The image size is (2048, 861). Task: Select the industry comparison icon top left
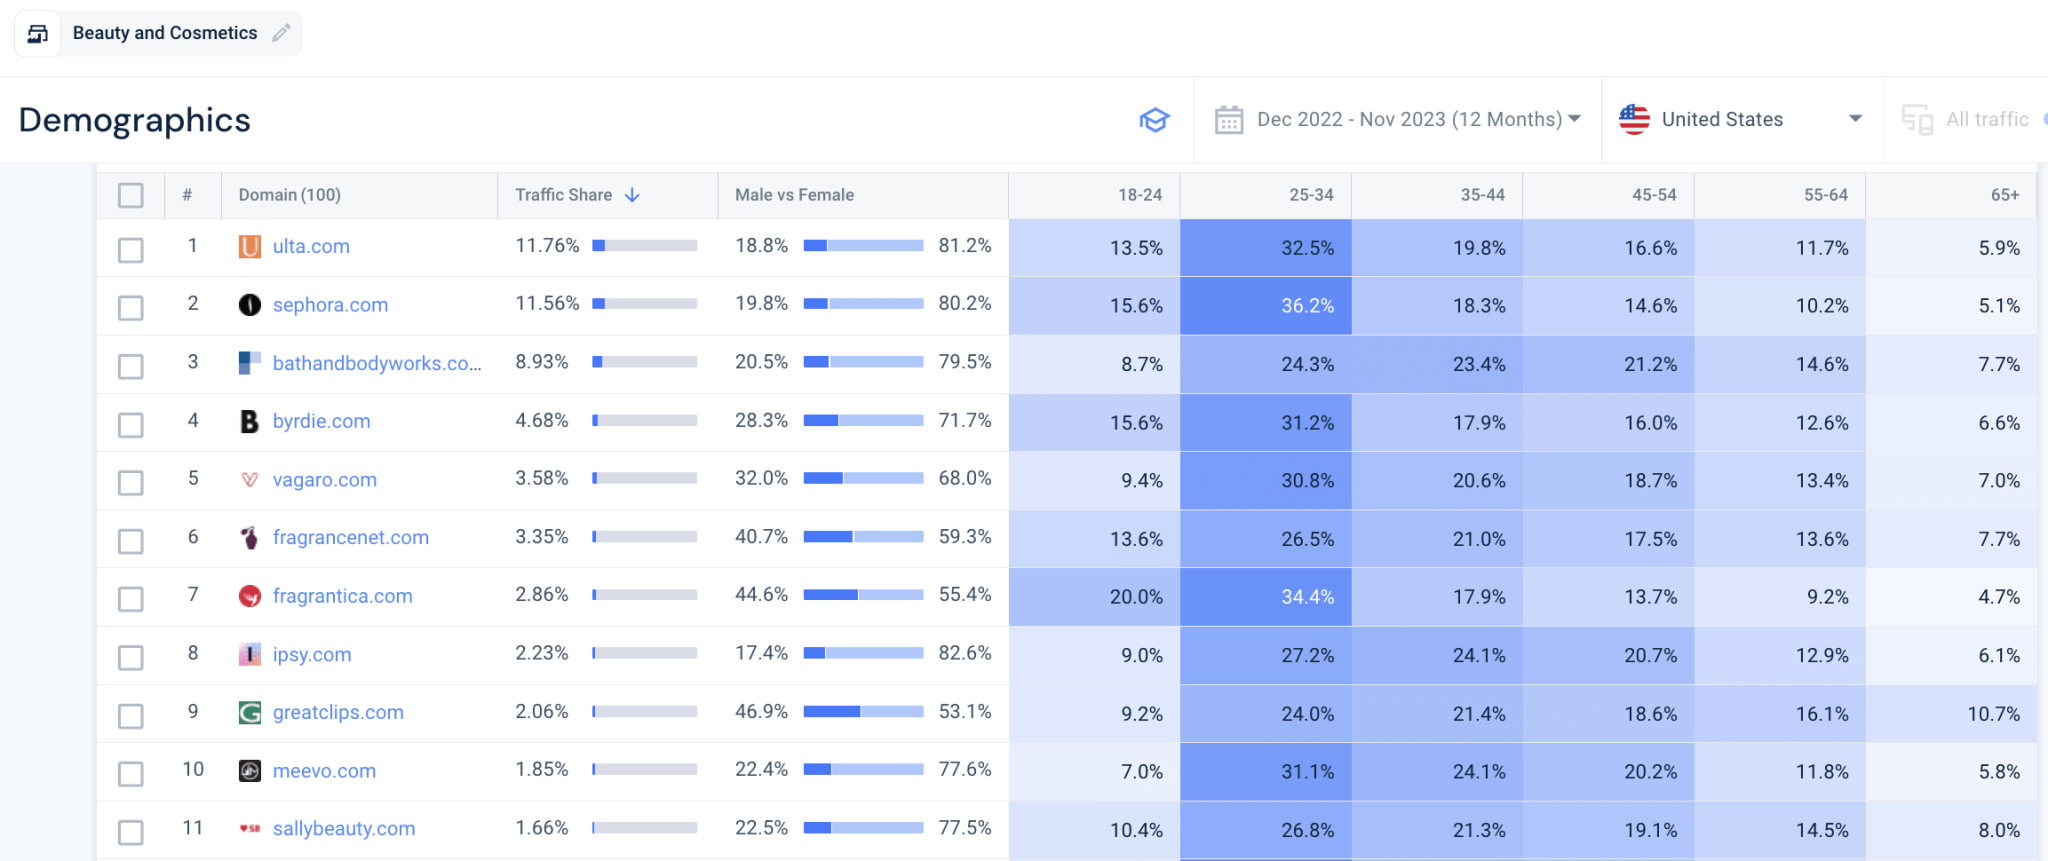pos(37,32)
